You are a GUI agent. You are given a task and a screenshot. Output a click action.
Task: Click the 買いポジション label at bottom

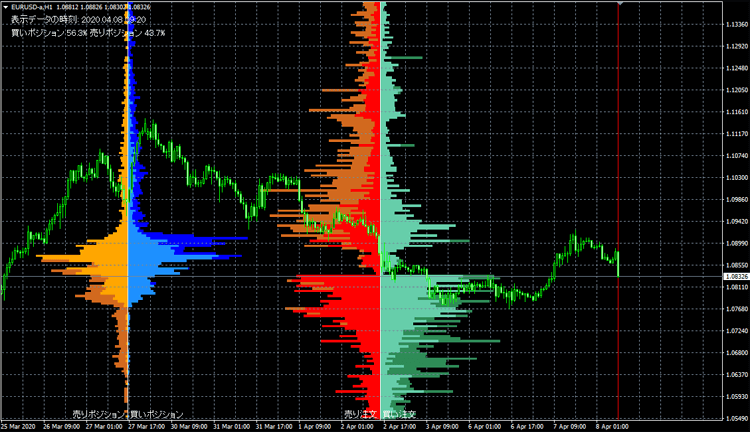click(157, 413)
